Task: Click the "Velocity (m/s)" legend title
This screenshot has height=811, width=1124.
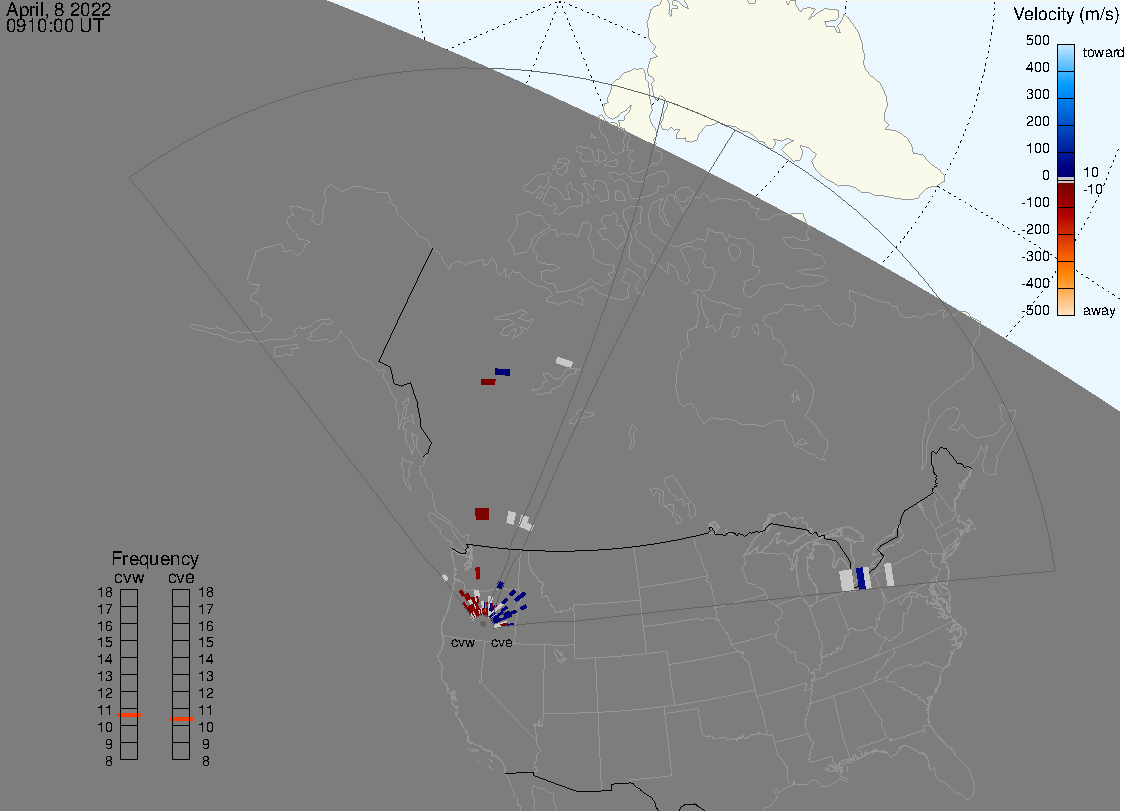Action: (1065, 14)
